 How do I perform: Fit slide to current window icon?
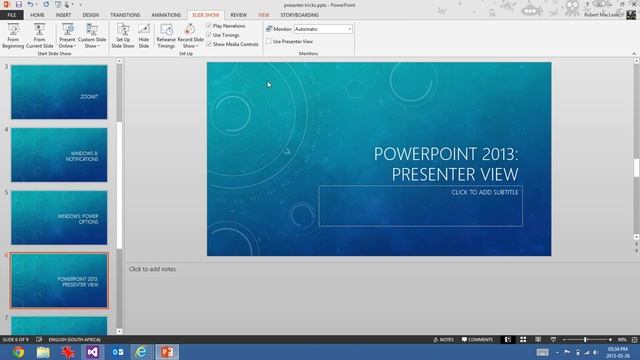pos(635,340)
